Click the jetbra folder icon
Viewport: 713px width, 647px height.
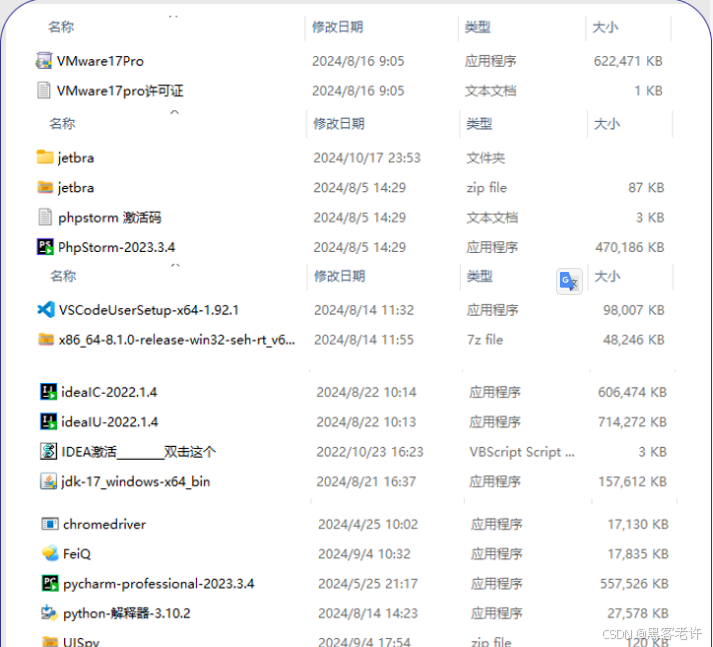pos(45,157)
